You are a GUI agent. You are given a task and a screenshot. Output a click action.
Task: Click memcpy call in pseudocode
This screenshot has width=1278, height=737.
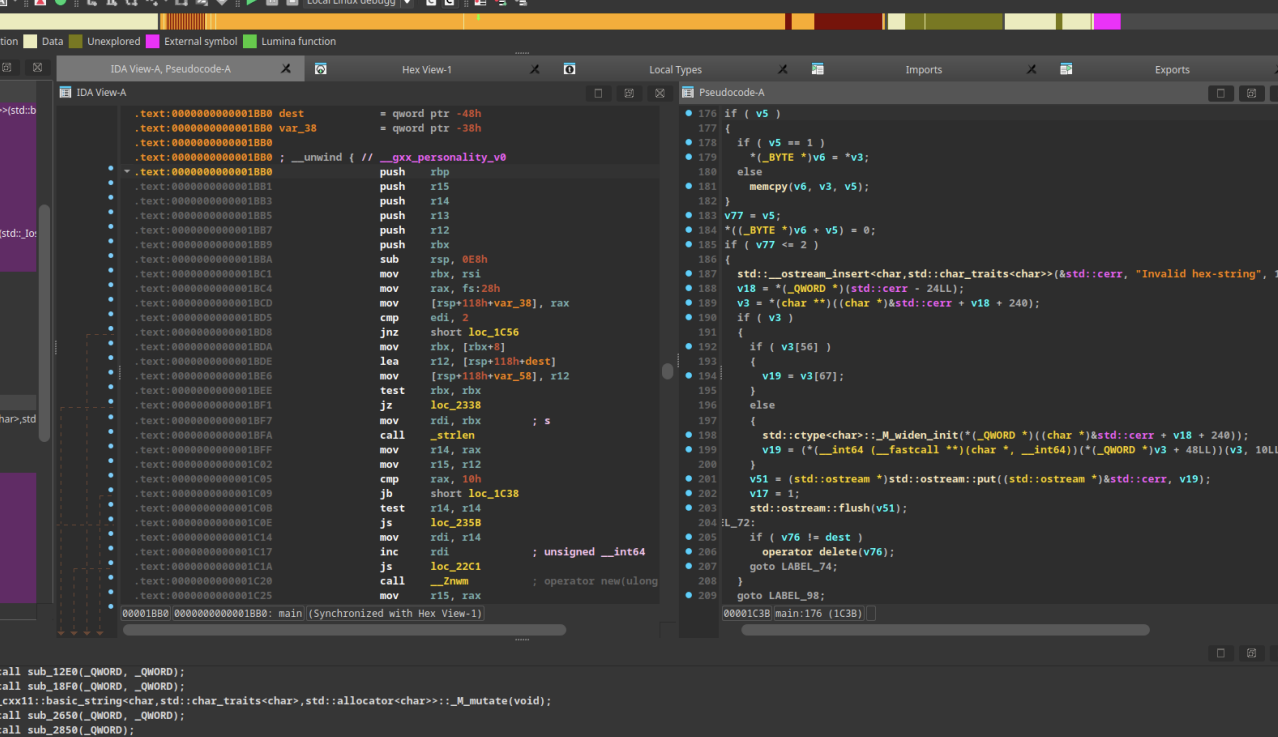[769, 186]
